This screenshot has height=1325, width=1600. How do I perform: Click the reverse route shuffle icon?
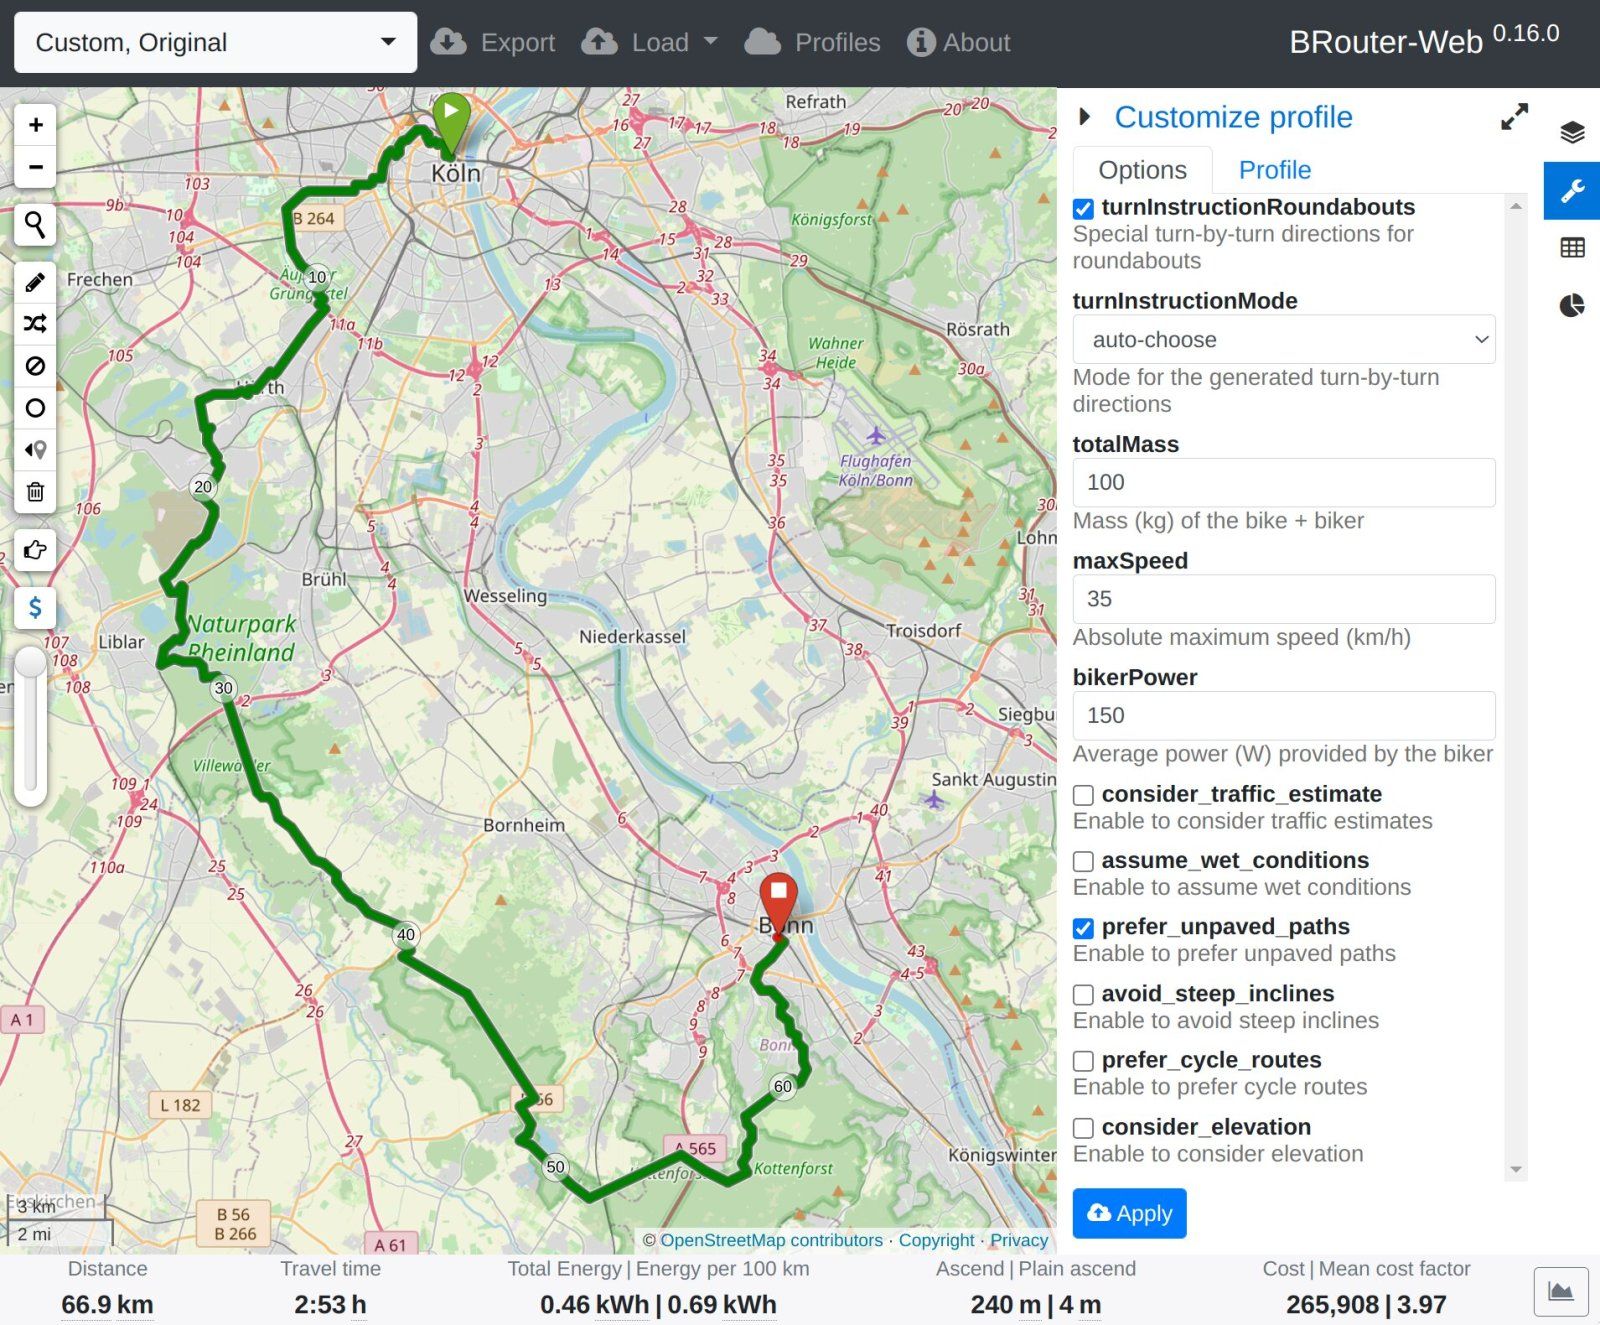[x=35, y=324]
